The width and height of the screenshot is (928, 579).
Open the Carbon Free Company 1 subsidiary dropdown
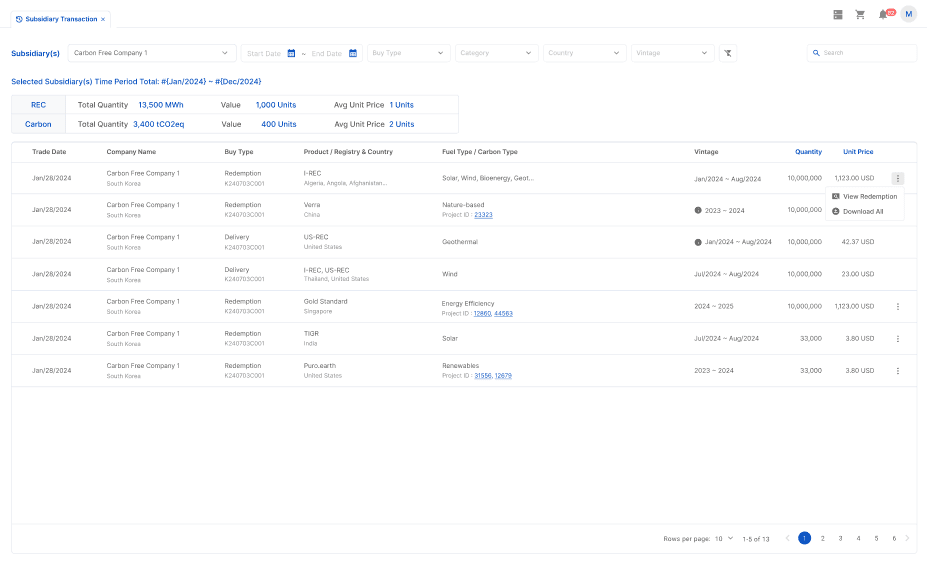point(151,53)
